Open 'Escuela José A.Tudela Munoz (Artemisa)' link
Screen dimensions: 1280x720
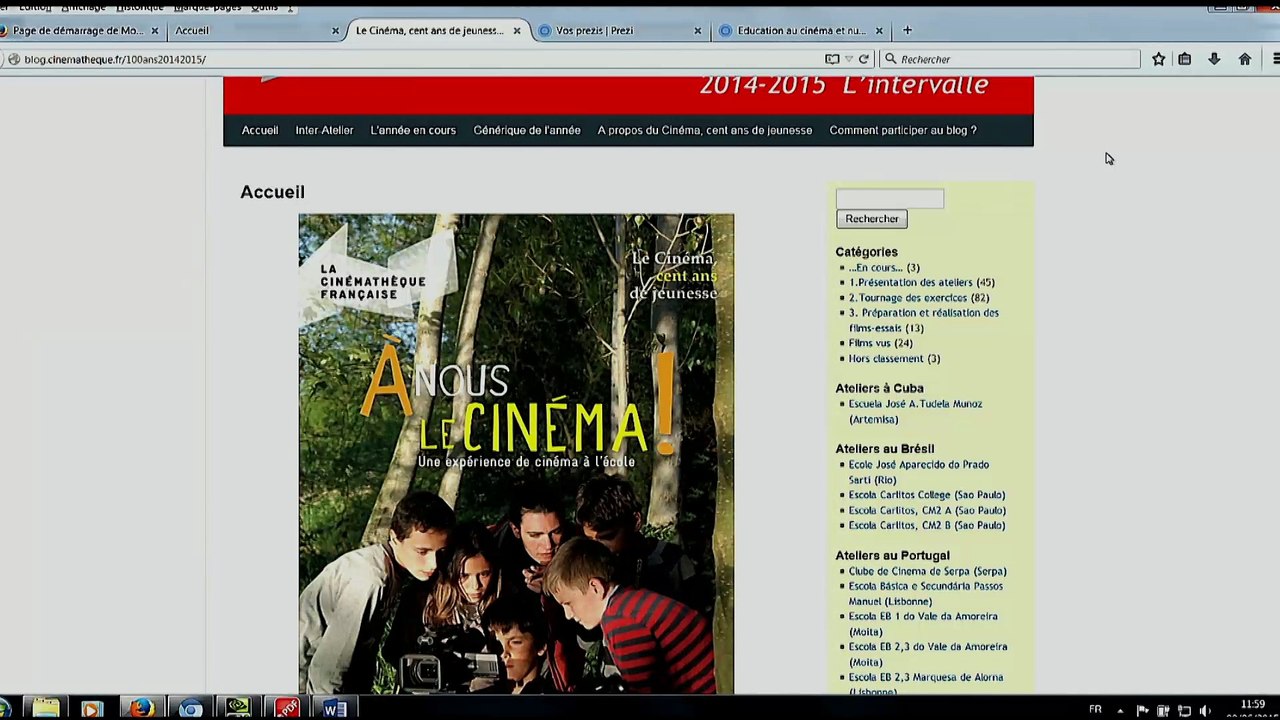[915, 412]
